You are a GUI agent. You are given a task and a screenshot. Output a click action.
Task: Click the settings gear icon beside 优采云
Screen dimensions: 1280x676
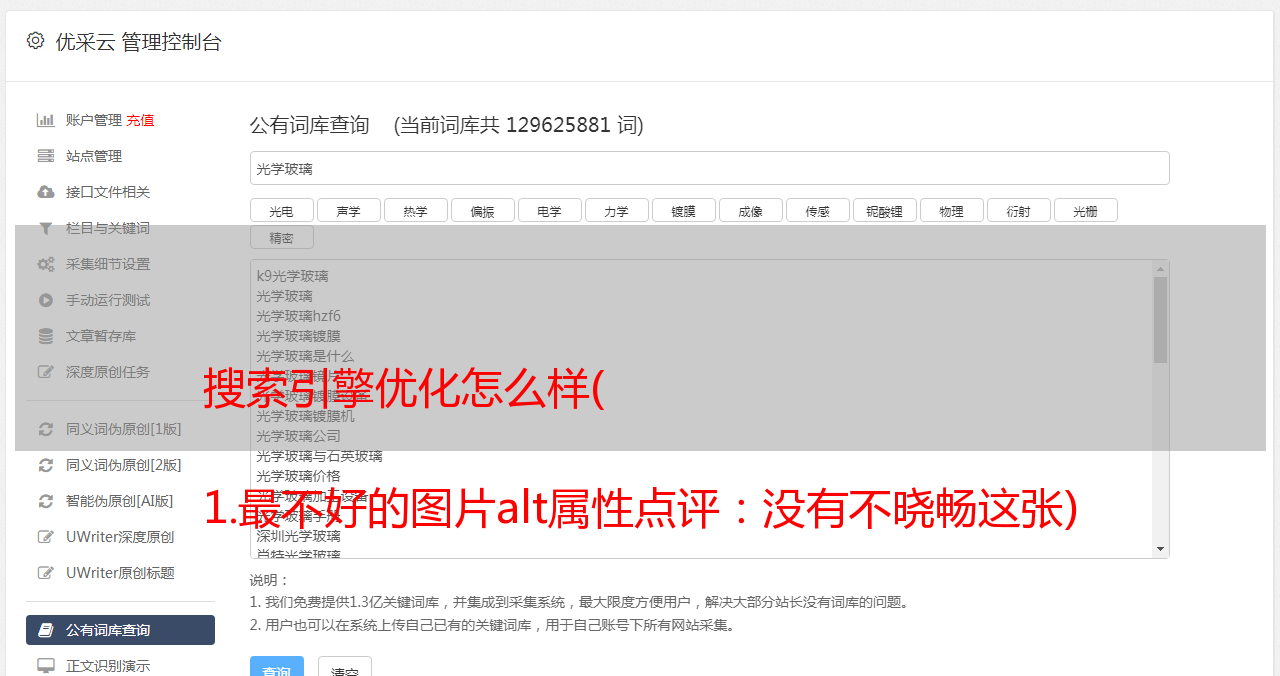tap(36, 41)
